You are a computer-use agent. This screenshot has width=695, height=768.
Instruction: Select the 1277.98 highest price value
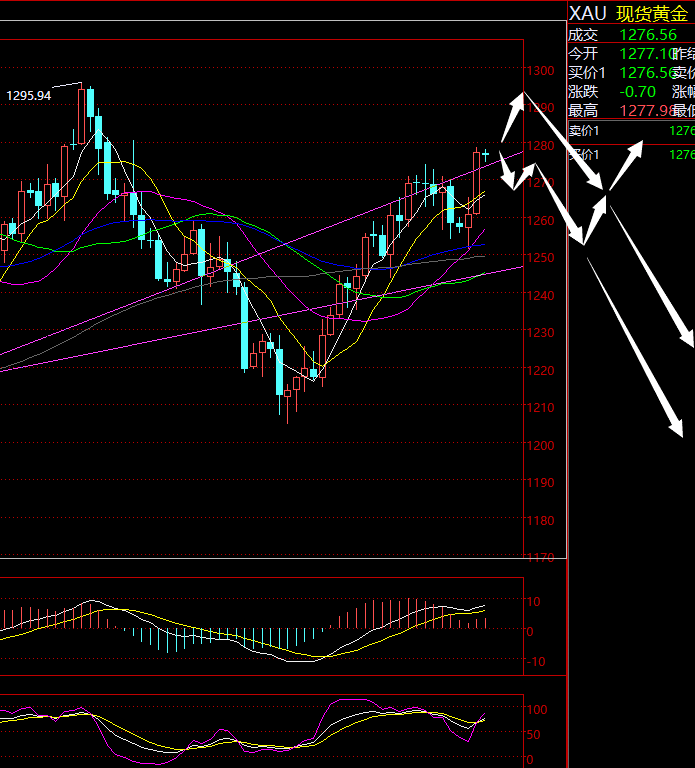click(647, 111)
